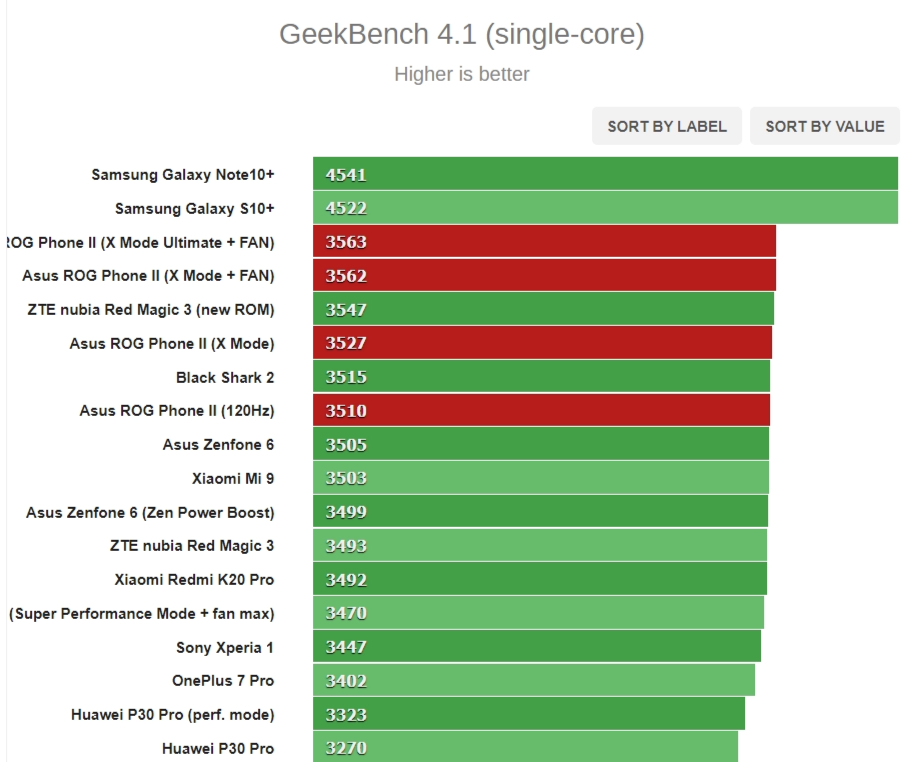Click the red bar showing 3527

pos(542,343)
